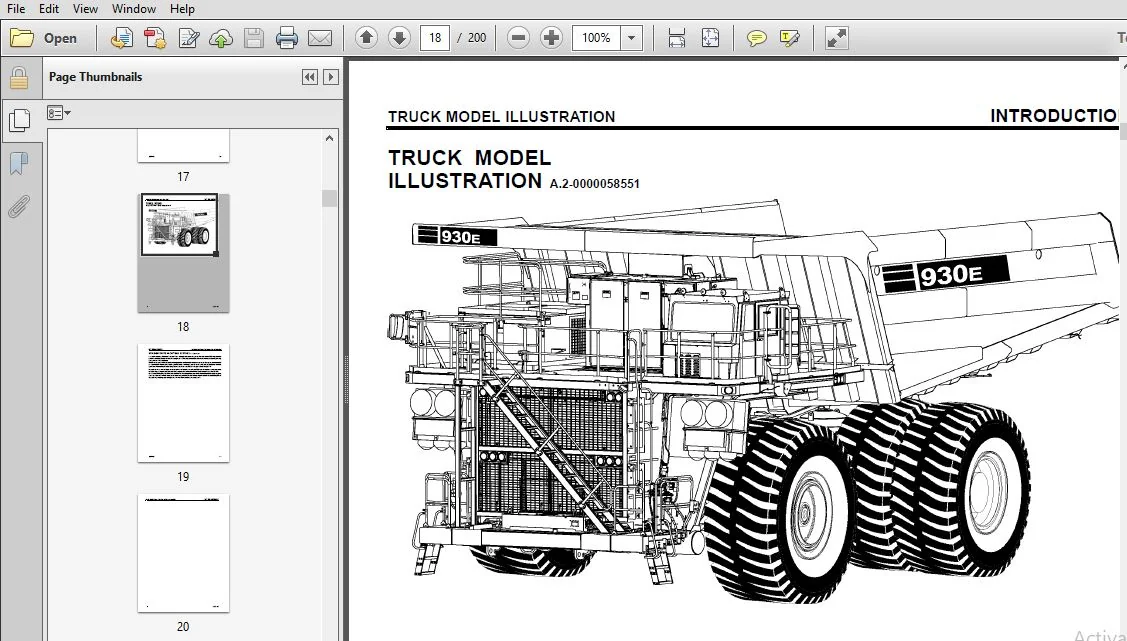Open the Edit menu

[x=49, y=9]
